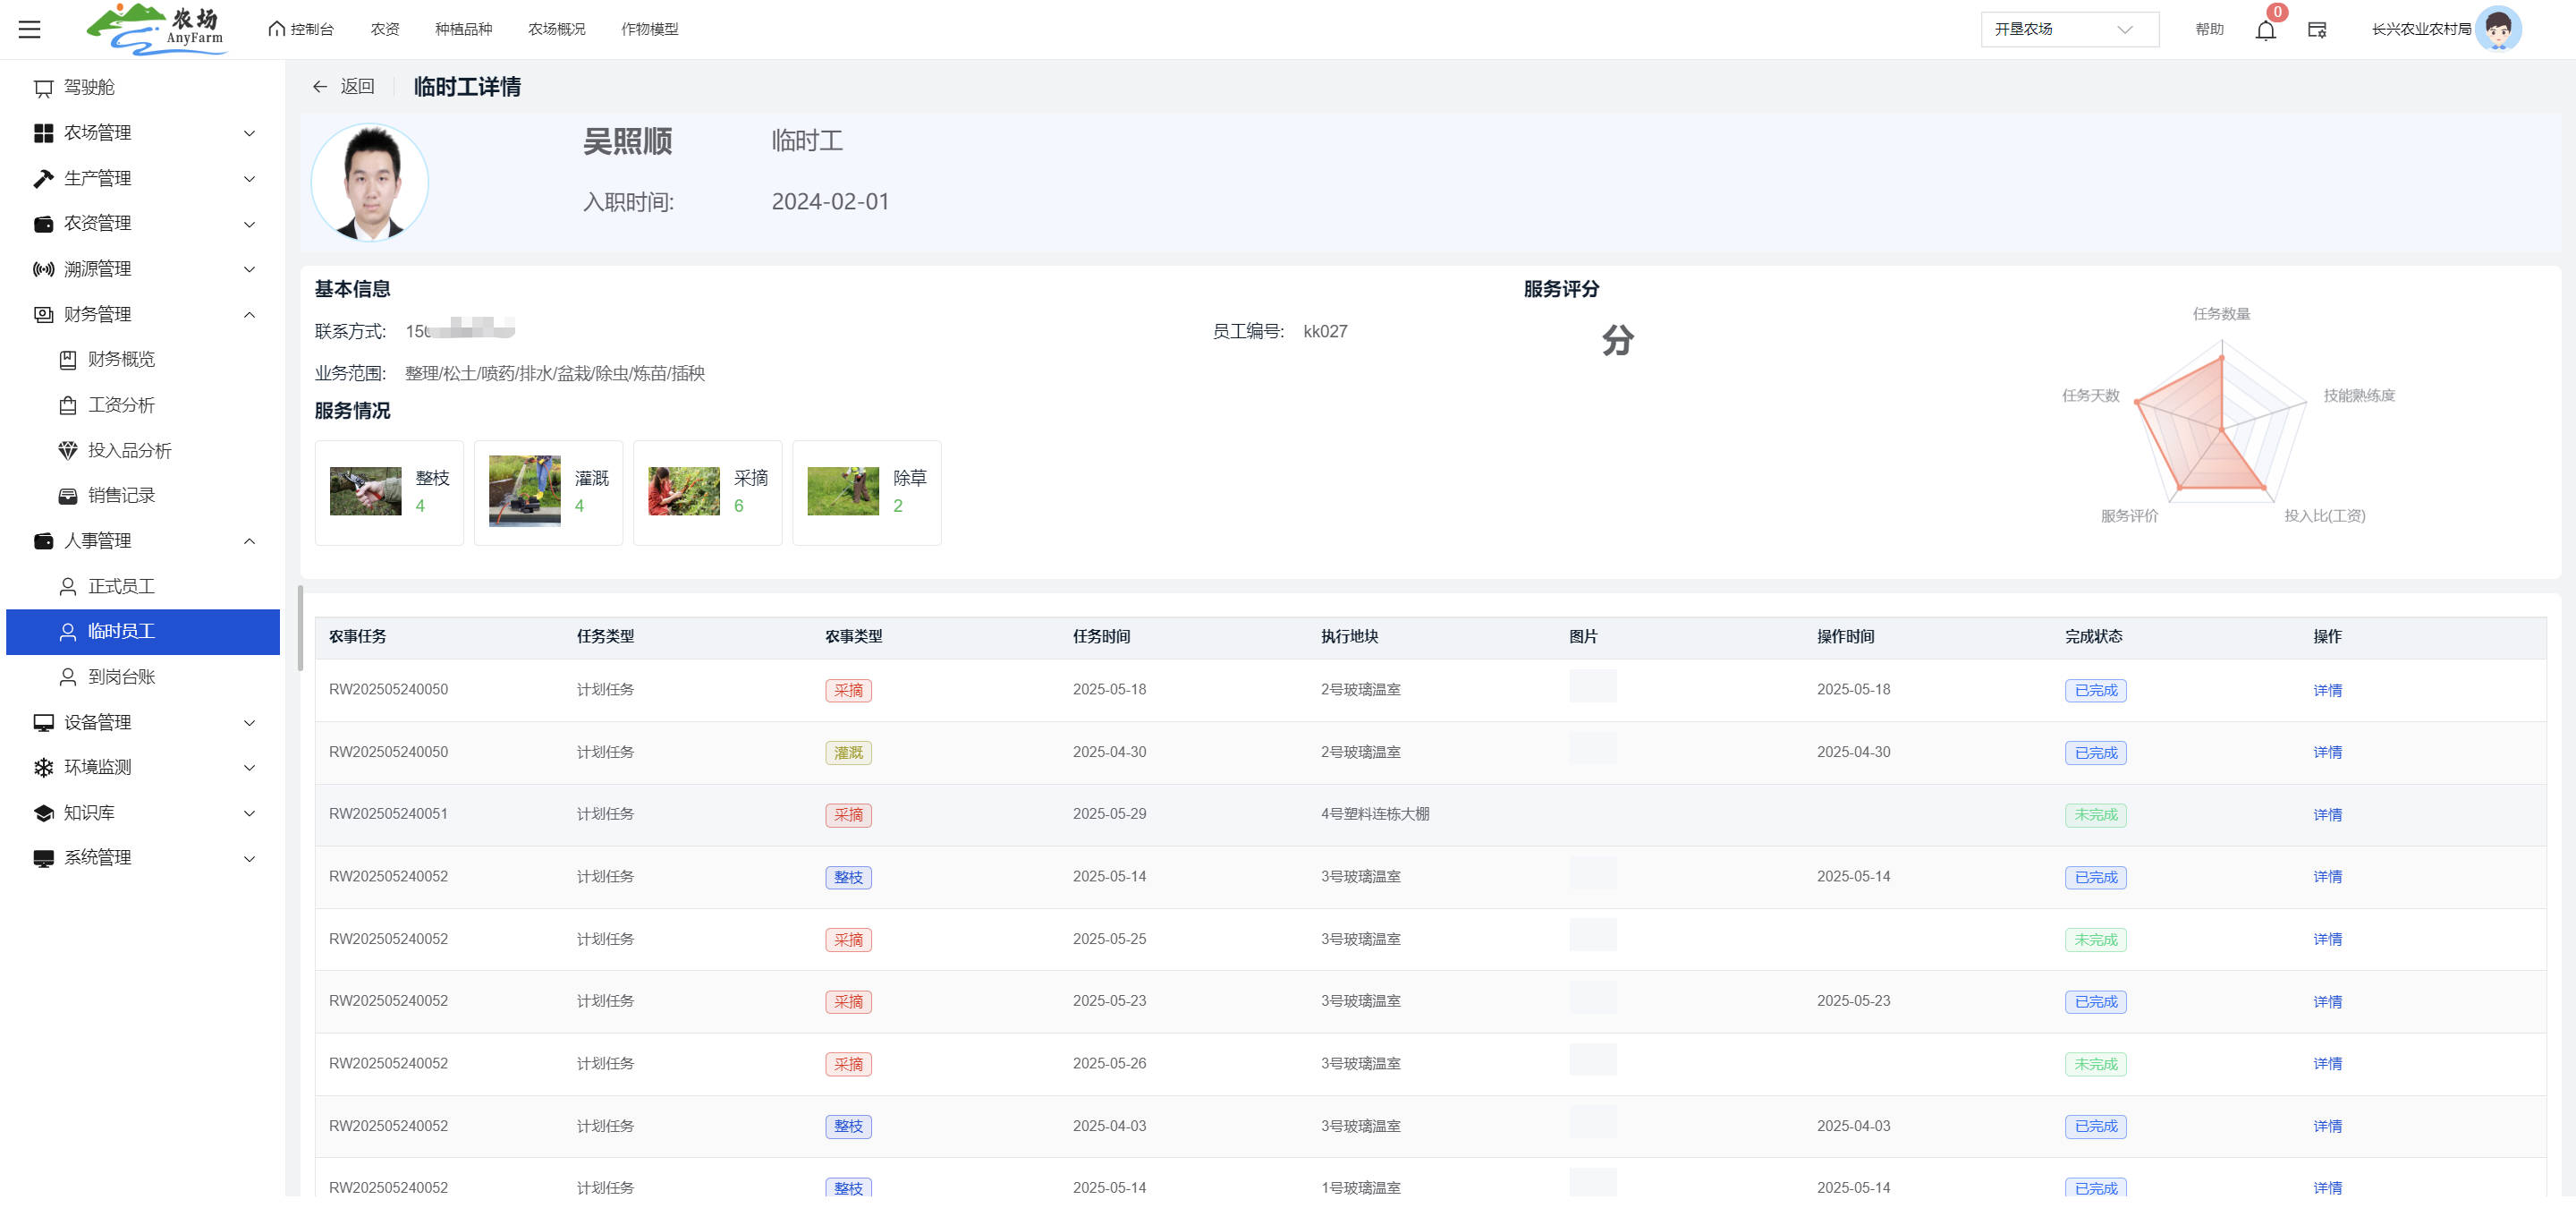Open 驾驶舱 dashboard sidebar icon
The image size is (2576, 1208).
44,88
